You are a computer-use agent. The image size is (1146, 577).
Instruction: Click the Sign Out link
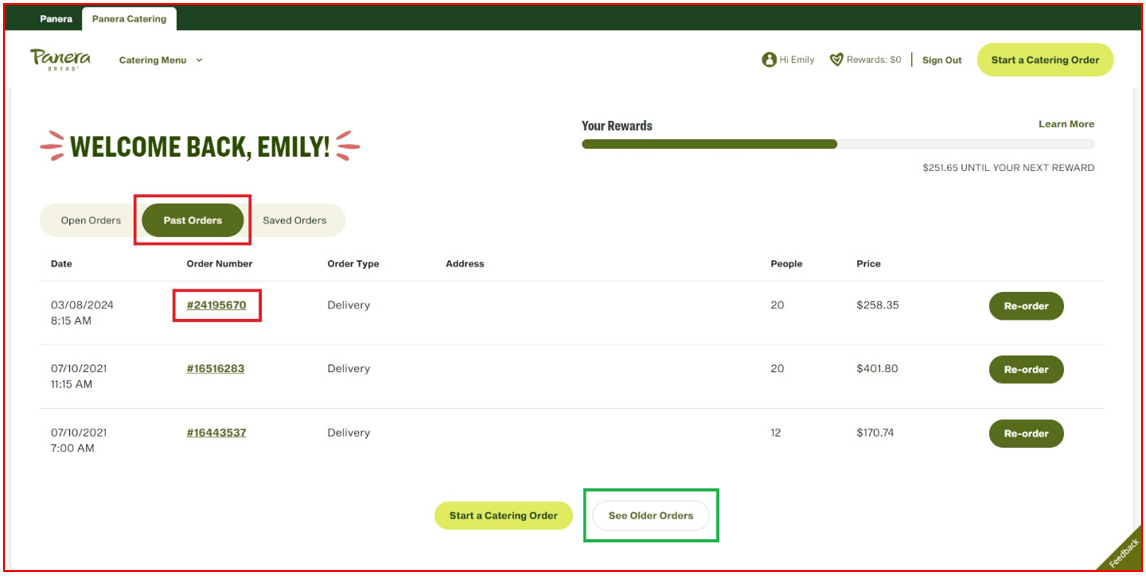point(940,60)
